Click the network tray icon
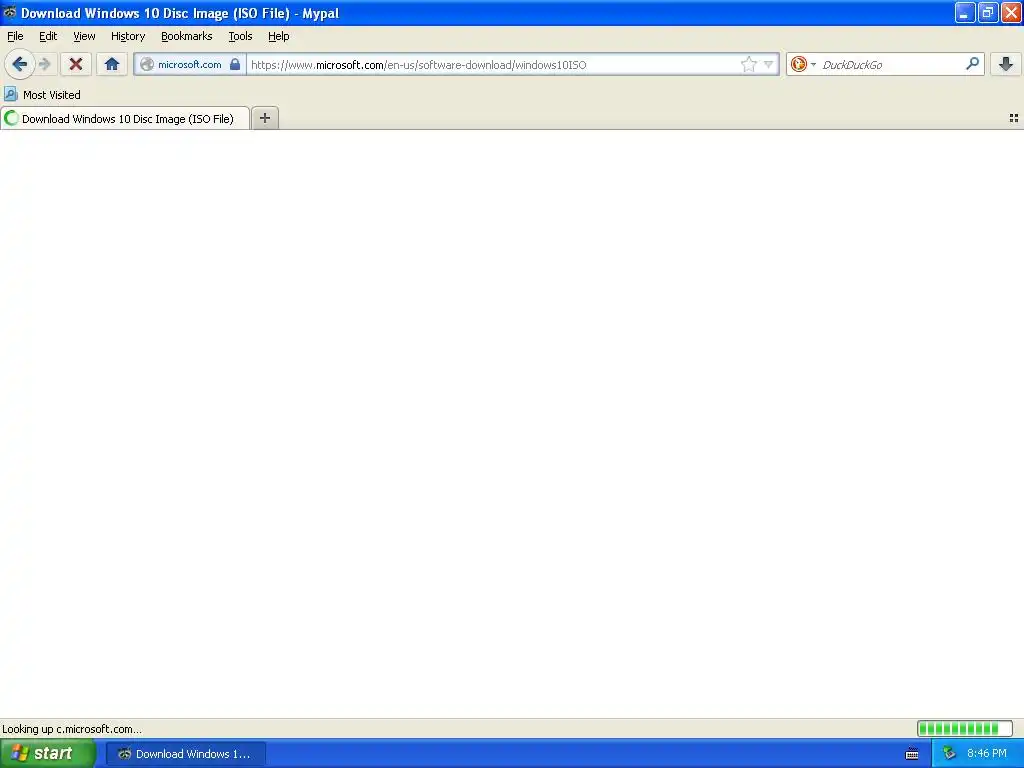 949,754
